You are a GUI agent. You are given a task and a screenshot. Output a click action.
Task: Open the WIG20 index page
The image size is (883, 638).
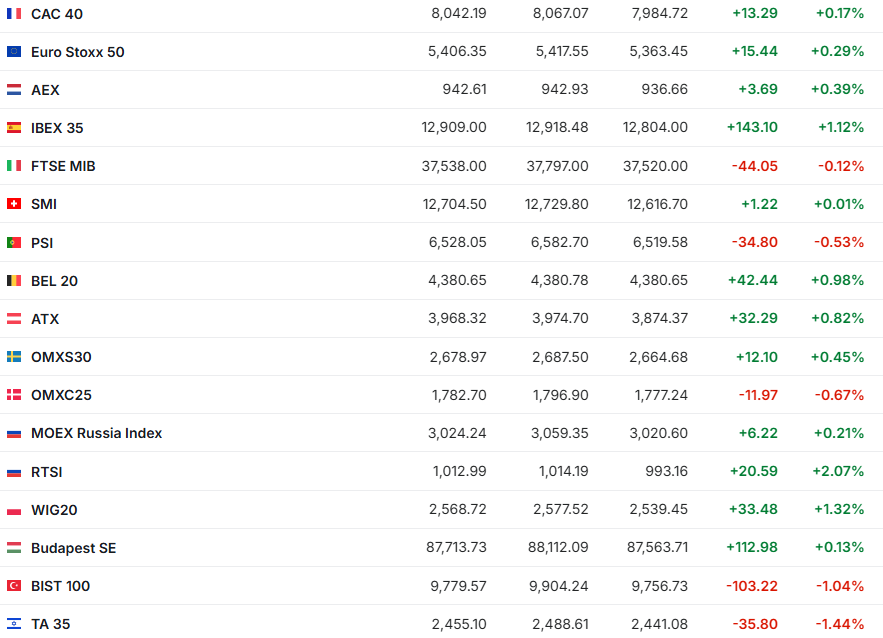coord(54,510)
